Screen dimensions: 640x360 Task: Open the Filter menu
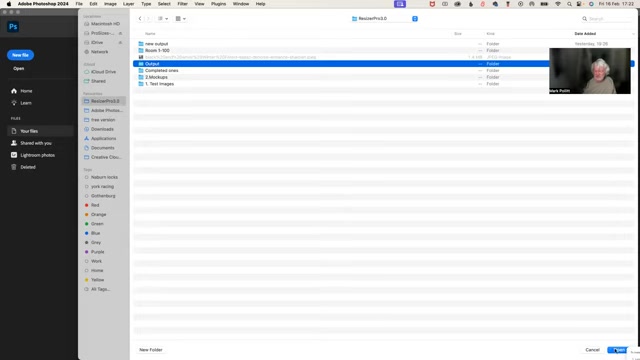point(182,4)
